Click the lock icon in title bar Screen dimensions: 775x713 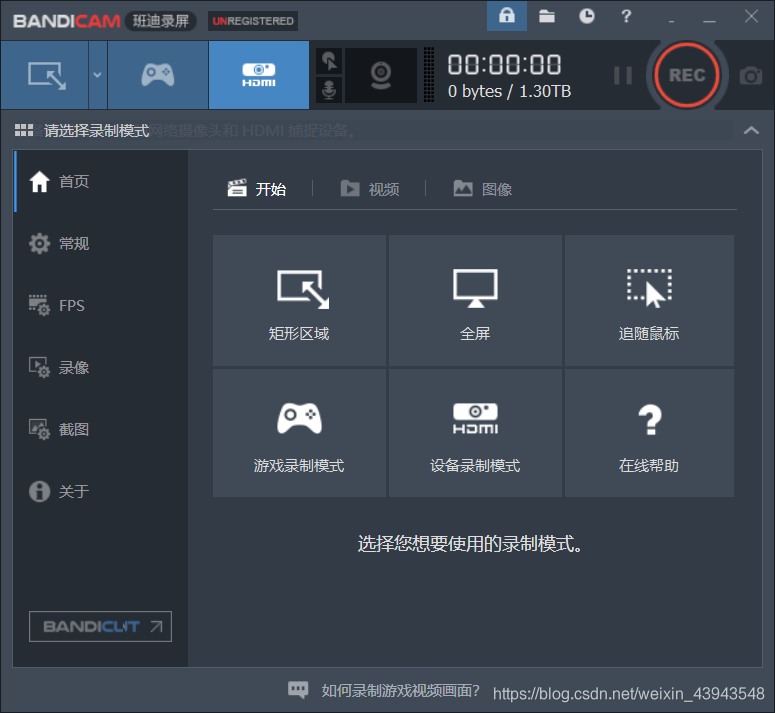[507, 16]
